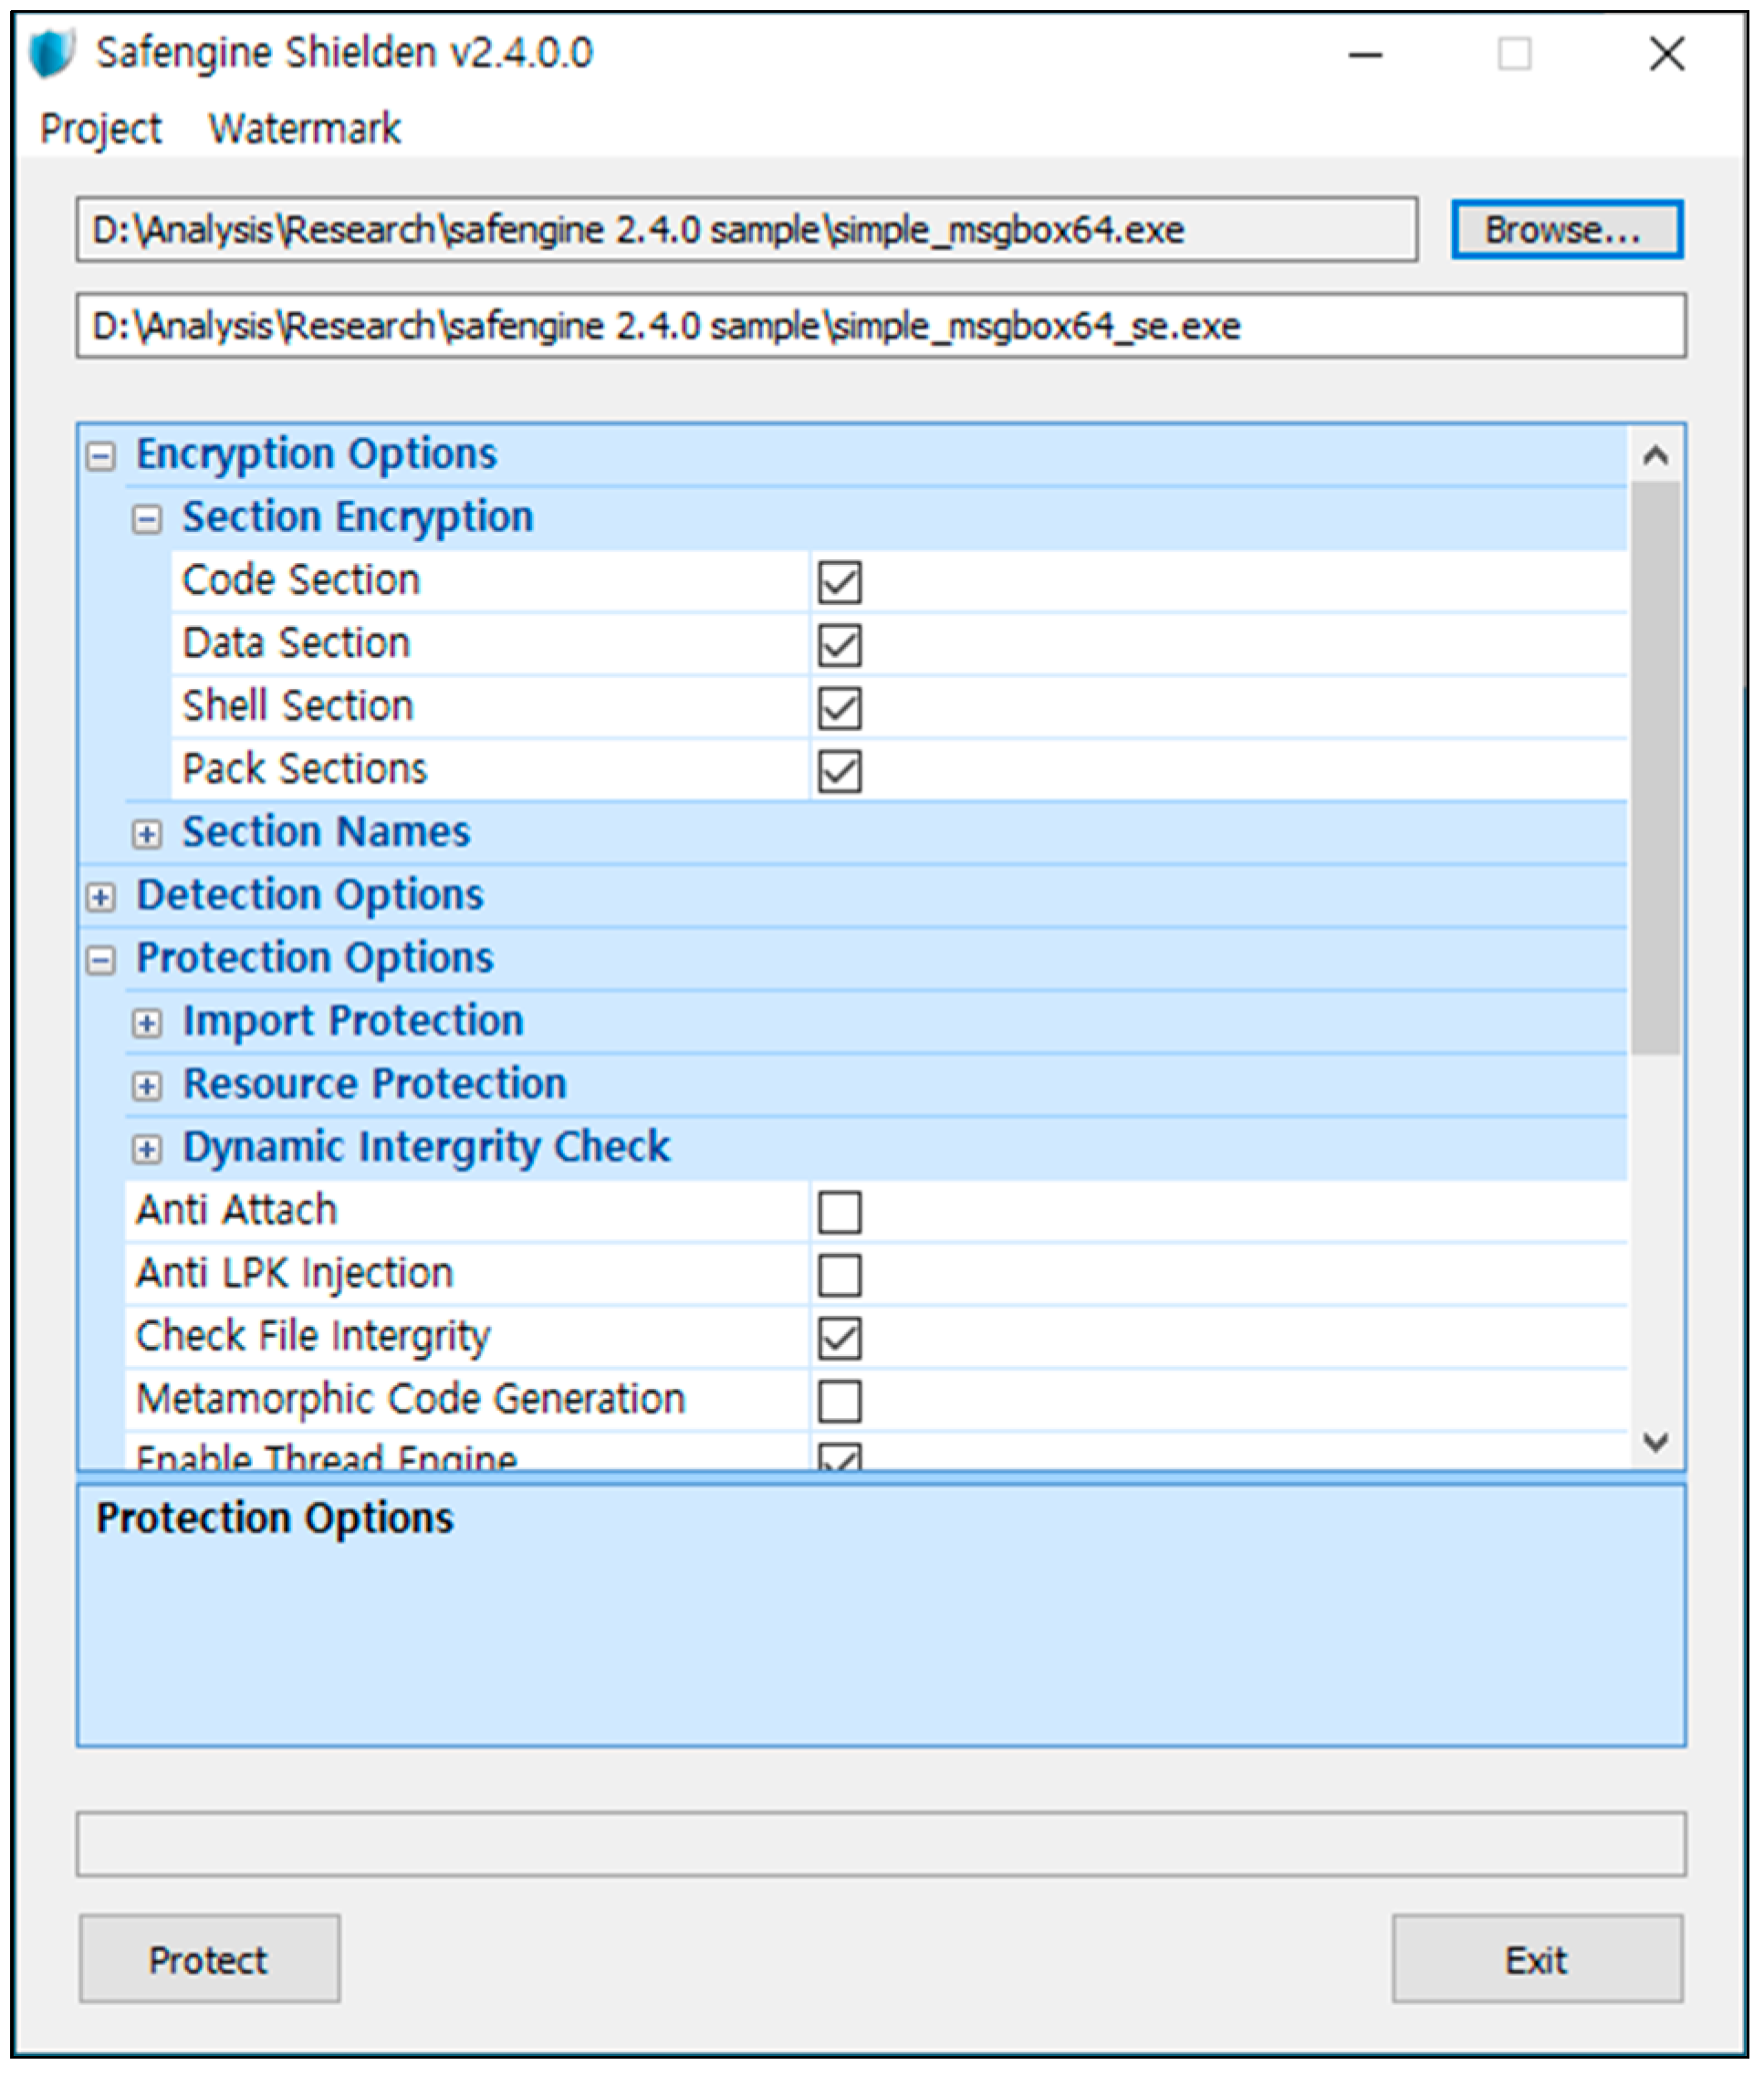Disable the Pack Sections option
This screenshot has width=1764, height=2076.
click(x=839, y=771)
